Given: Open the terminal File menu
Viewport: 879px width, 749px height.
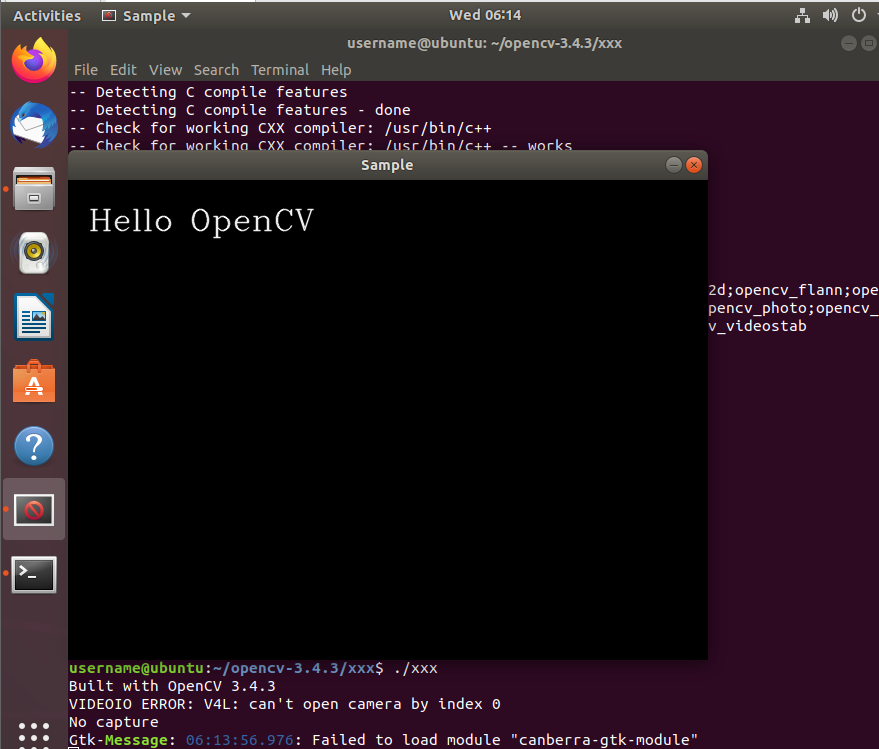Looking at the screenshot, I should [x=86, y=70].
